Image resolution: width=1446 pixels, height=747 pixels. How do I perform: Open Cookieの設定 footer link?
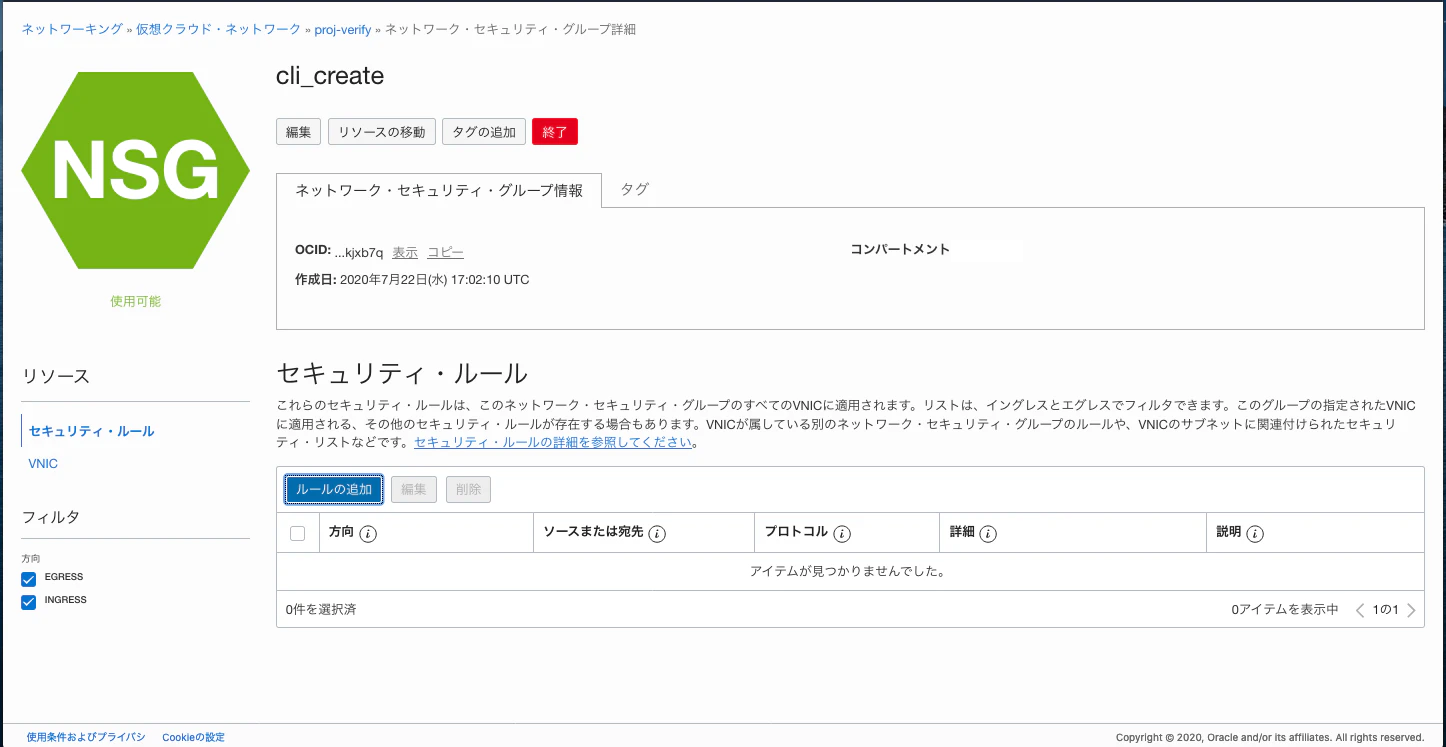click(x=193, y=737)
